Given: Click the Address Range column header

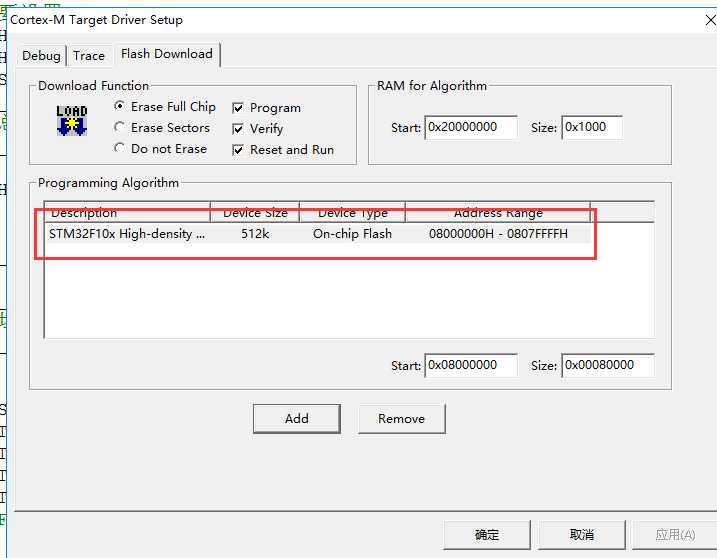Looking at the screenshot, I should 498,212.
